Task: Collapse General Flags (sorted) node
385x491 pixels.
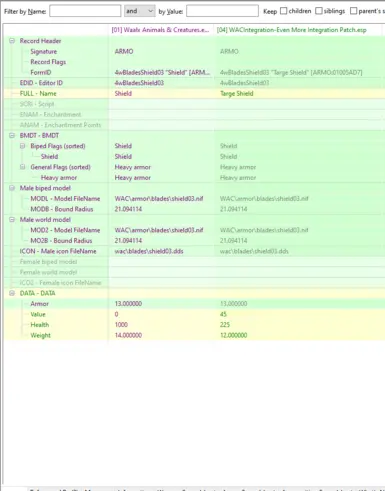Action: pos(22,167)
